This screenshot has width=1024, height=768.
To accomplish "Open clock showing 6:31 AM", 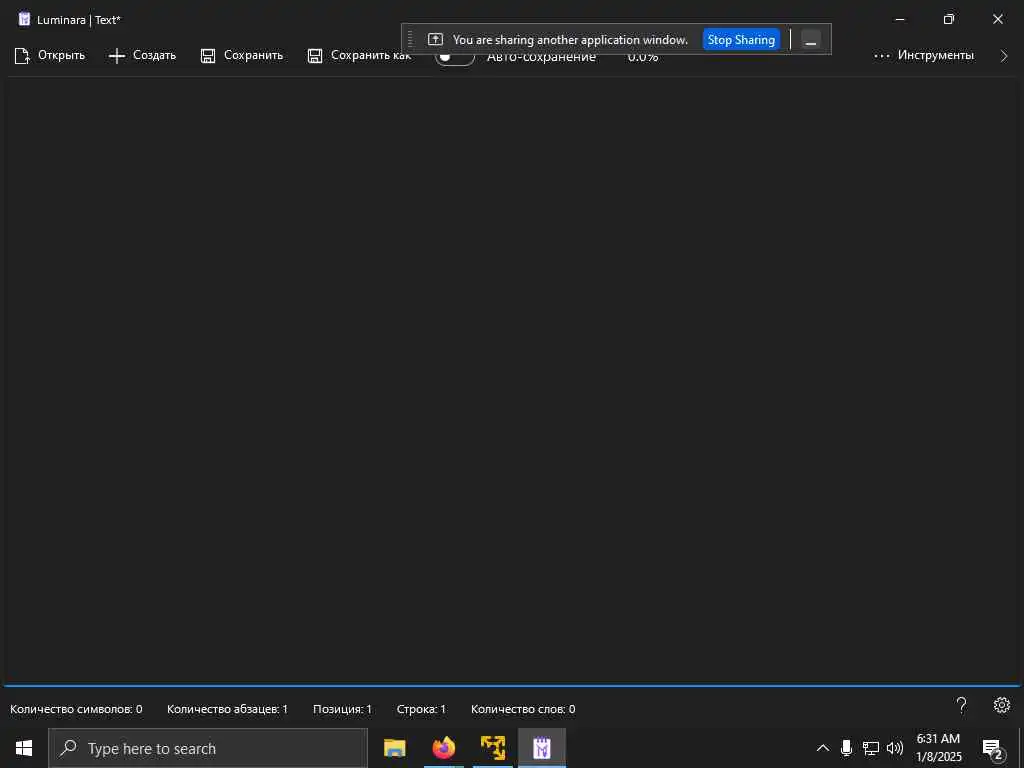I will point(938,748).
